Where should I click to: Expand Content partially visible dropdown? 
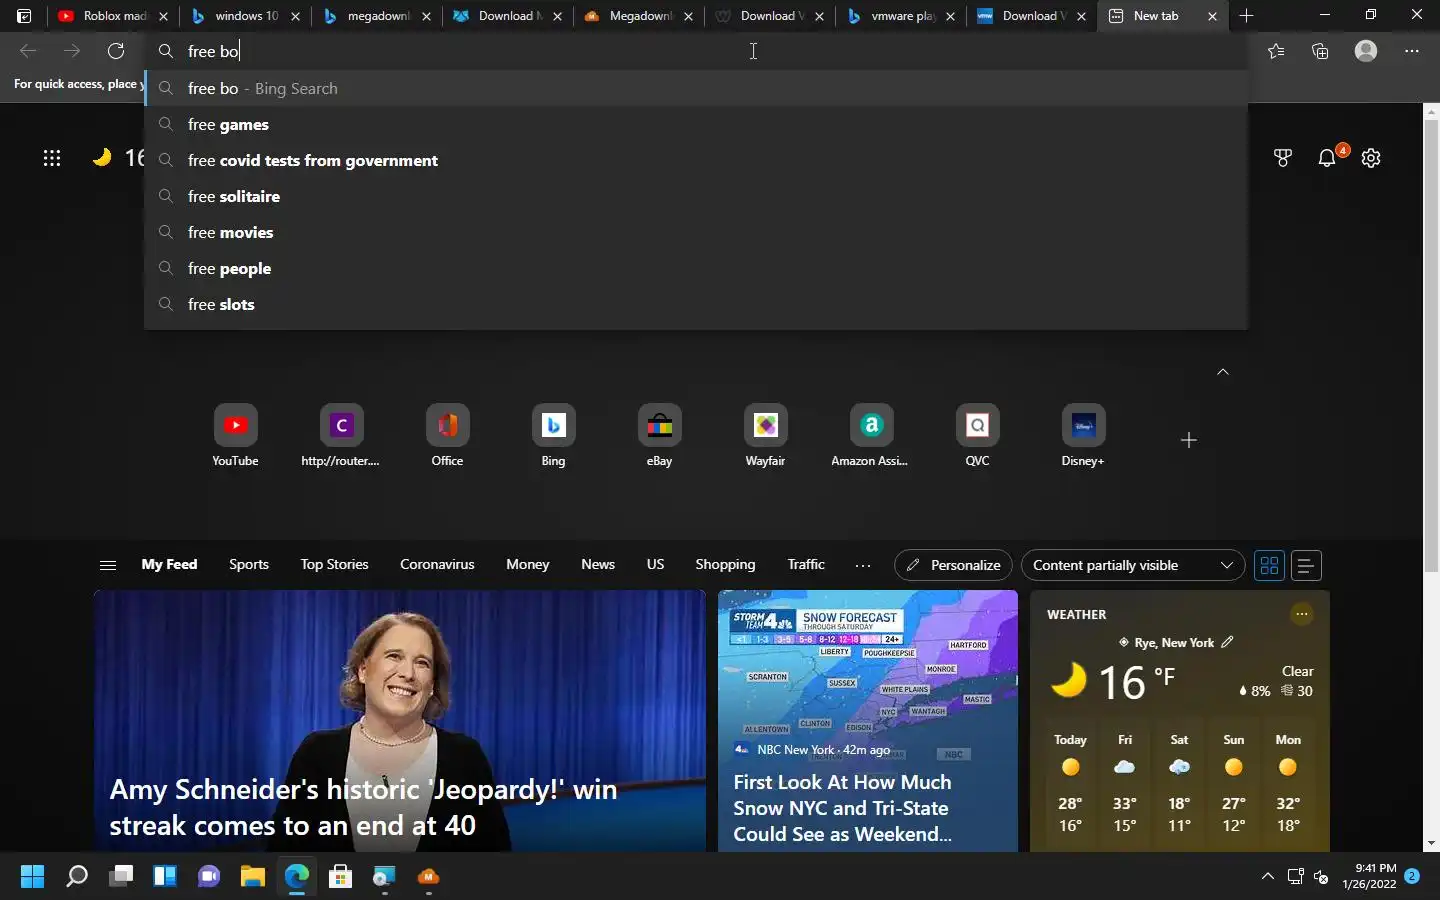[x=1133, y=565]
